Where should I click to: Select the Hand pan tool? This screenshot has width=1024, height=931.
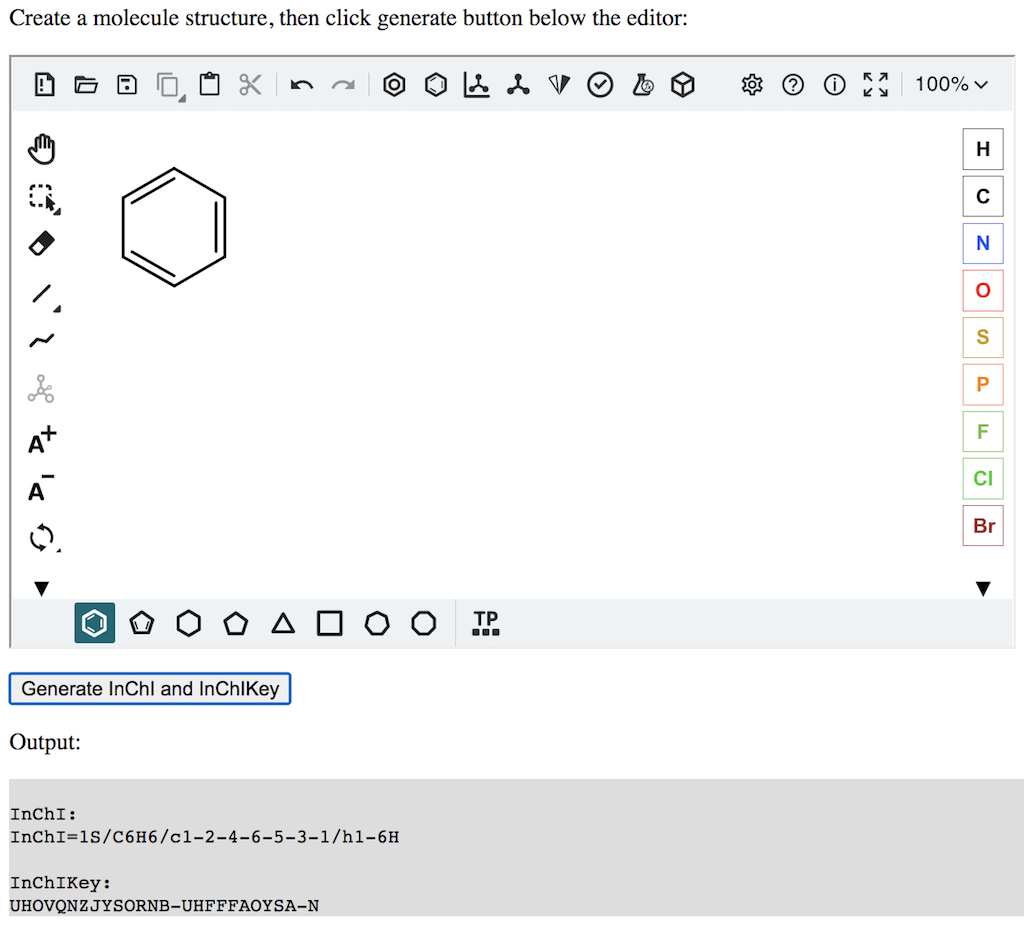click(41, 148)
